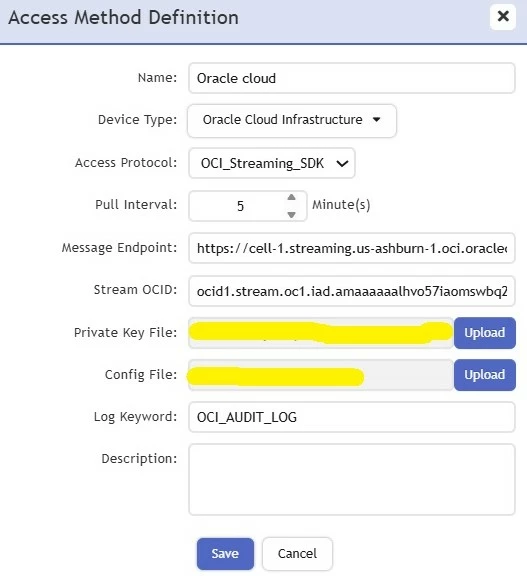This screenshot has height=587, width=527.
Task: Decrease Pull Interval with down arrow
Action: (291, 215)
